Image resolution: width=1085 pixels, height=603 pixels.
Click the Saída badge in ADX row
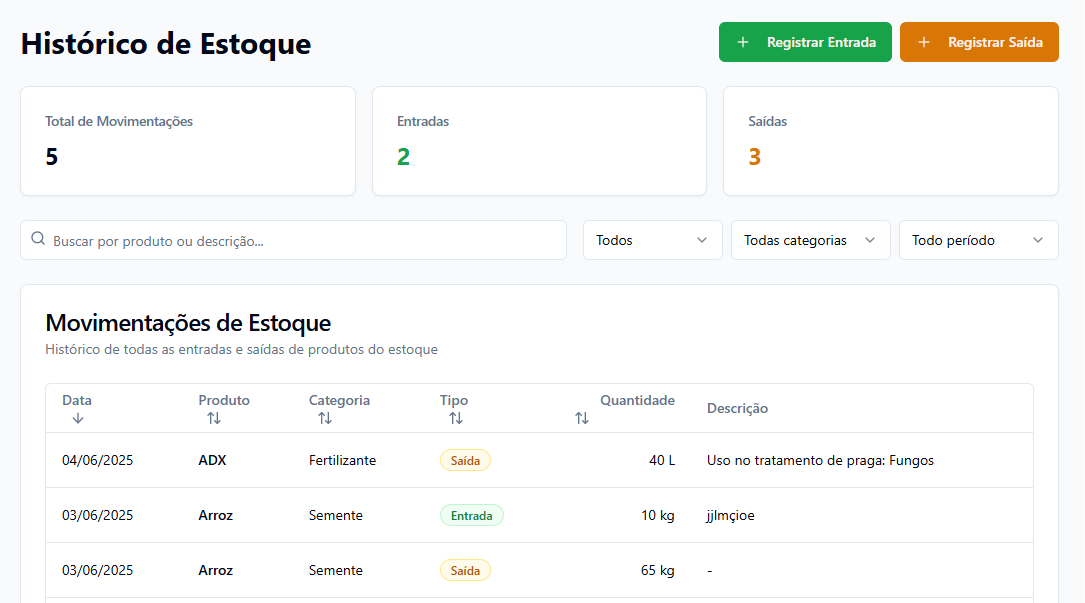pyautogui.click(x=465, y=460)
